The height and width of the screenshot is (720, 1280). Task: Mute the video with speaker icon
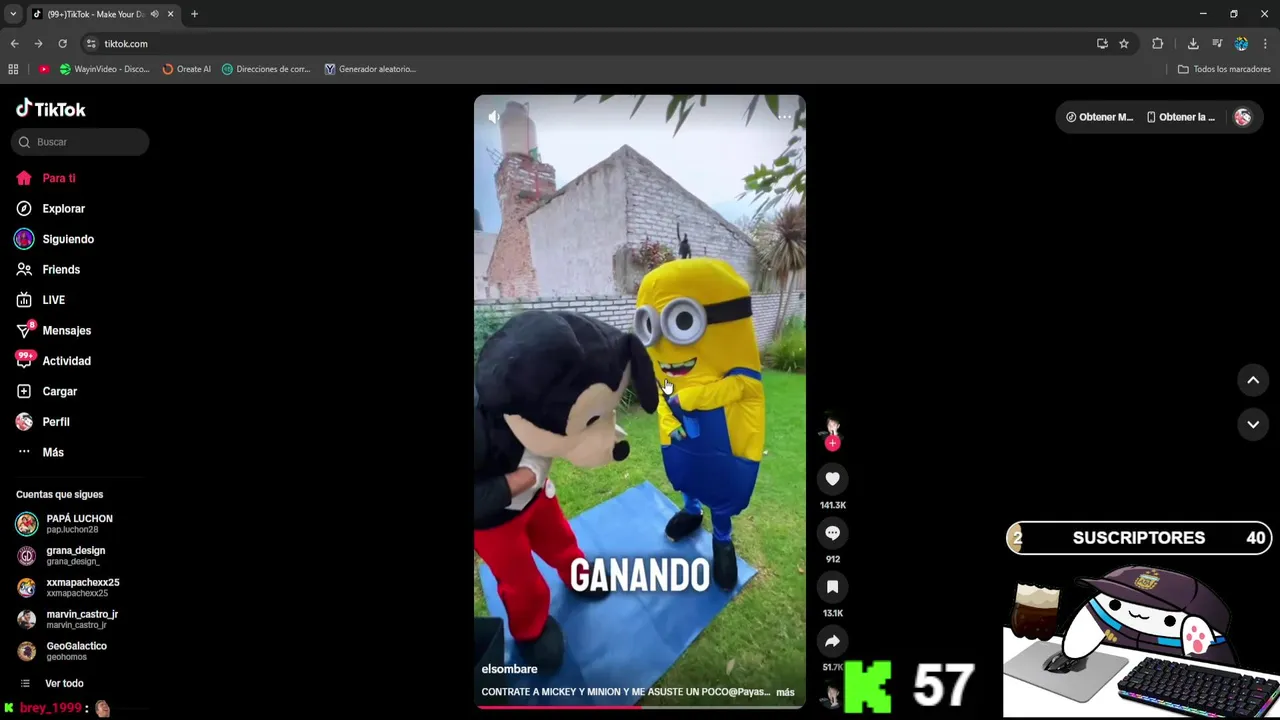(x=494, y=117)
